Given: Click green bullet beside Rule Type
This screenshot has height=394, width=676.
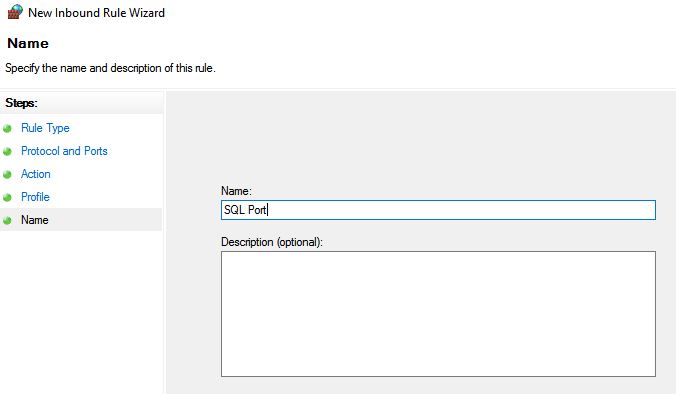Looking at the screenshot, I should point(7,128).
